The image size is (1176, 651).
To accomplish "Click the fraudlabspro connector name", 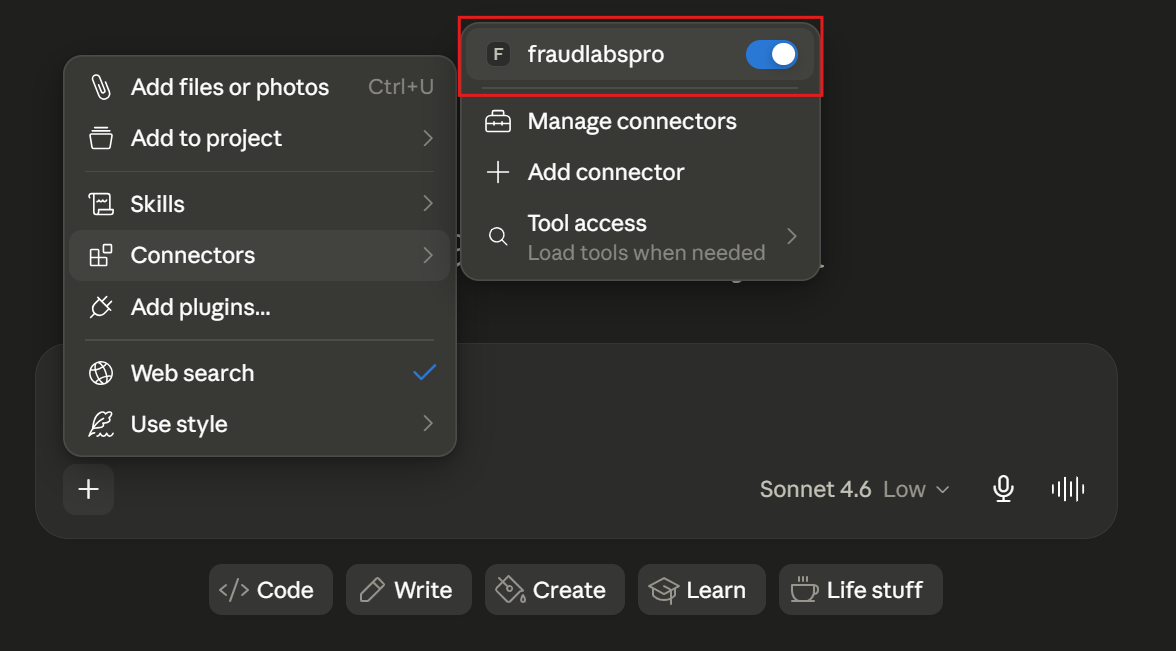I will coord(596,55).
